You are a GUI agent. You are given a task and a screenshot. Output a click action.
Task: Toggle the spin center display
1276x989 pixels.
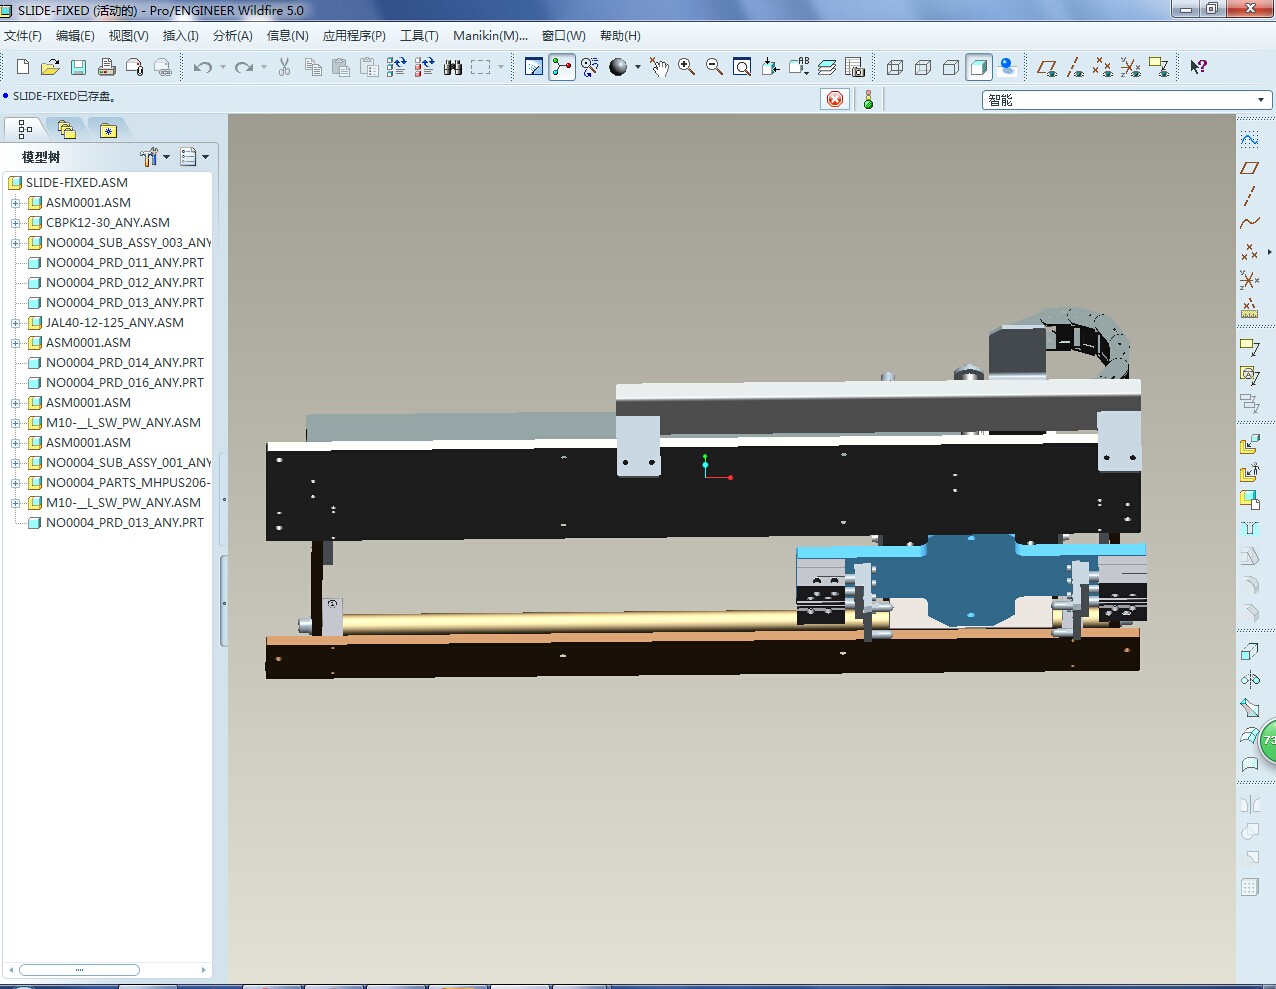[x=562, y=67]
